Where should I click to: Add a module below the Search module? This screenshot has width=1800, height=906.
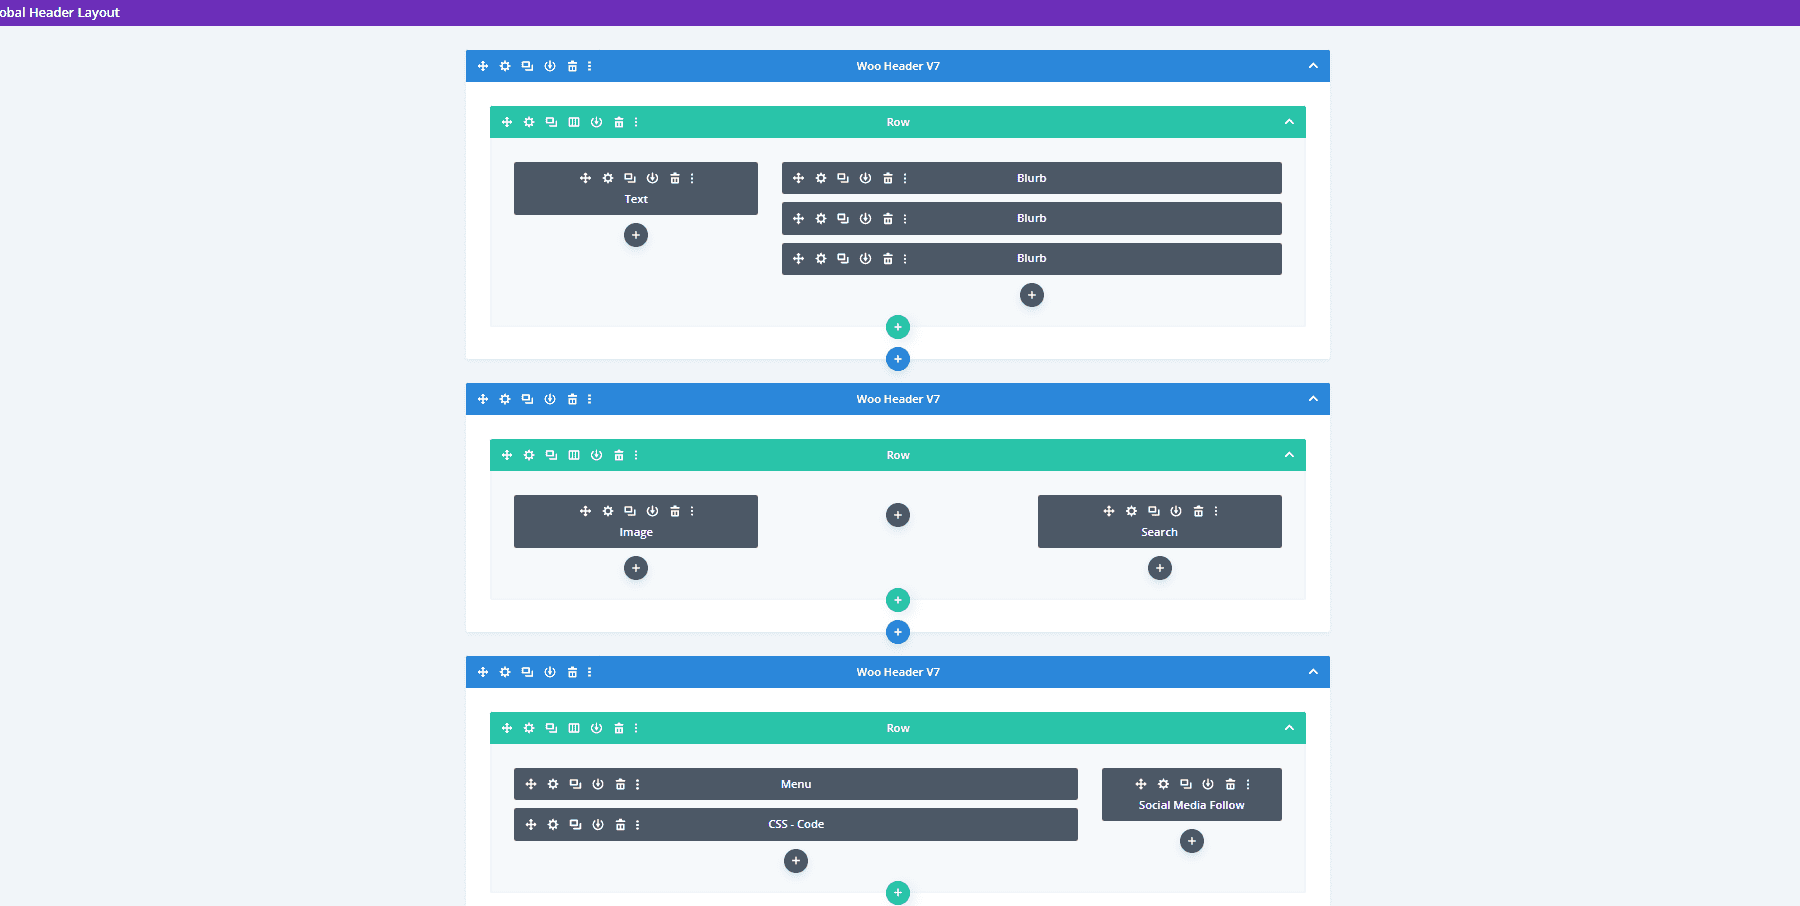tap(1160, 568)
